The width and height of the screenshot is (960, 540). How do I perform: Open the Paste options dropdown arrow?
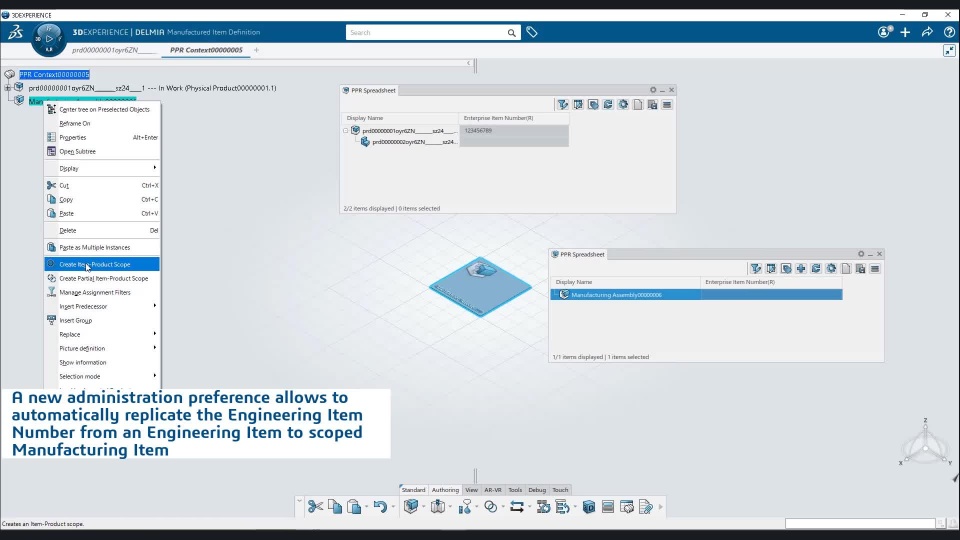click(366, 507)
